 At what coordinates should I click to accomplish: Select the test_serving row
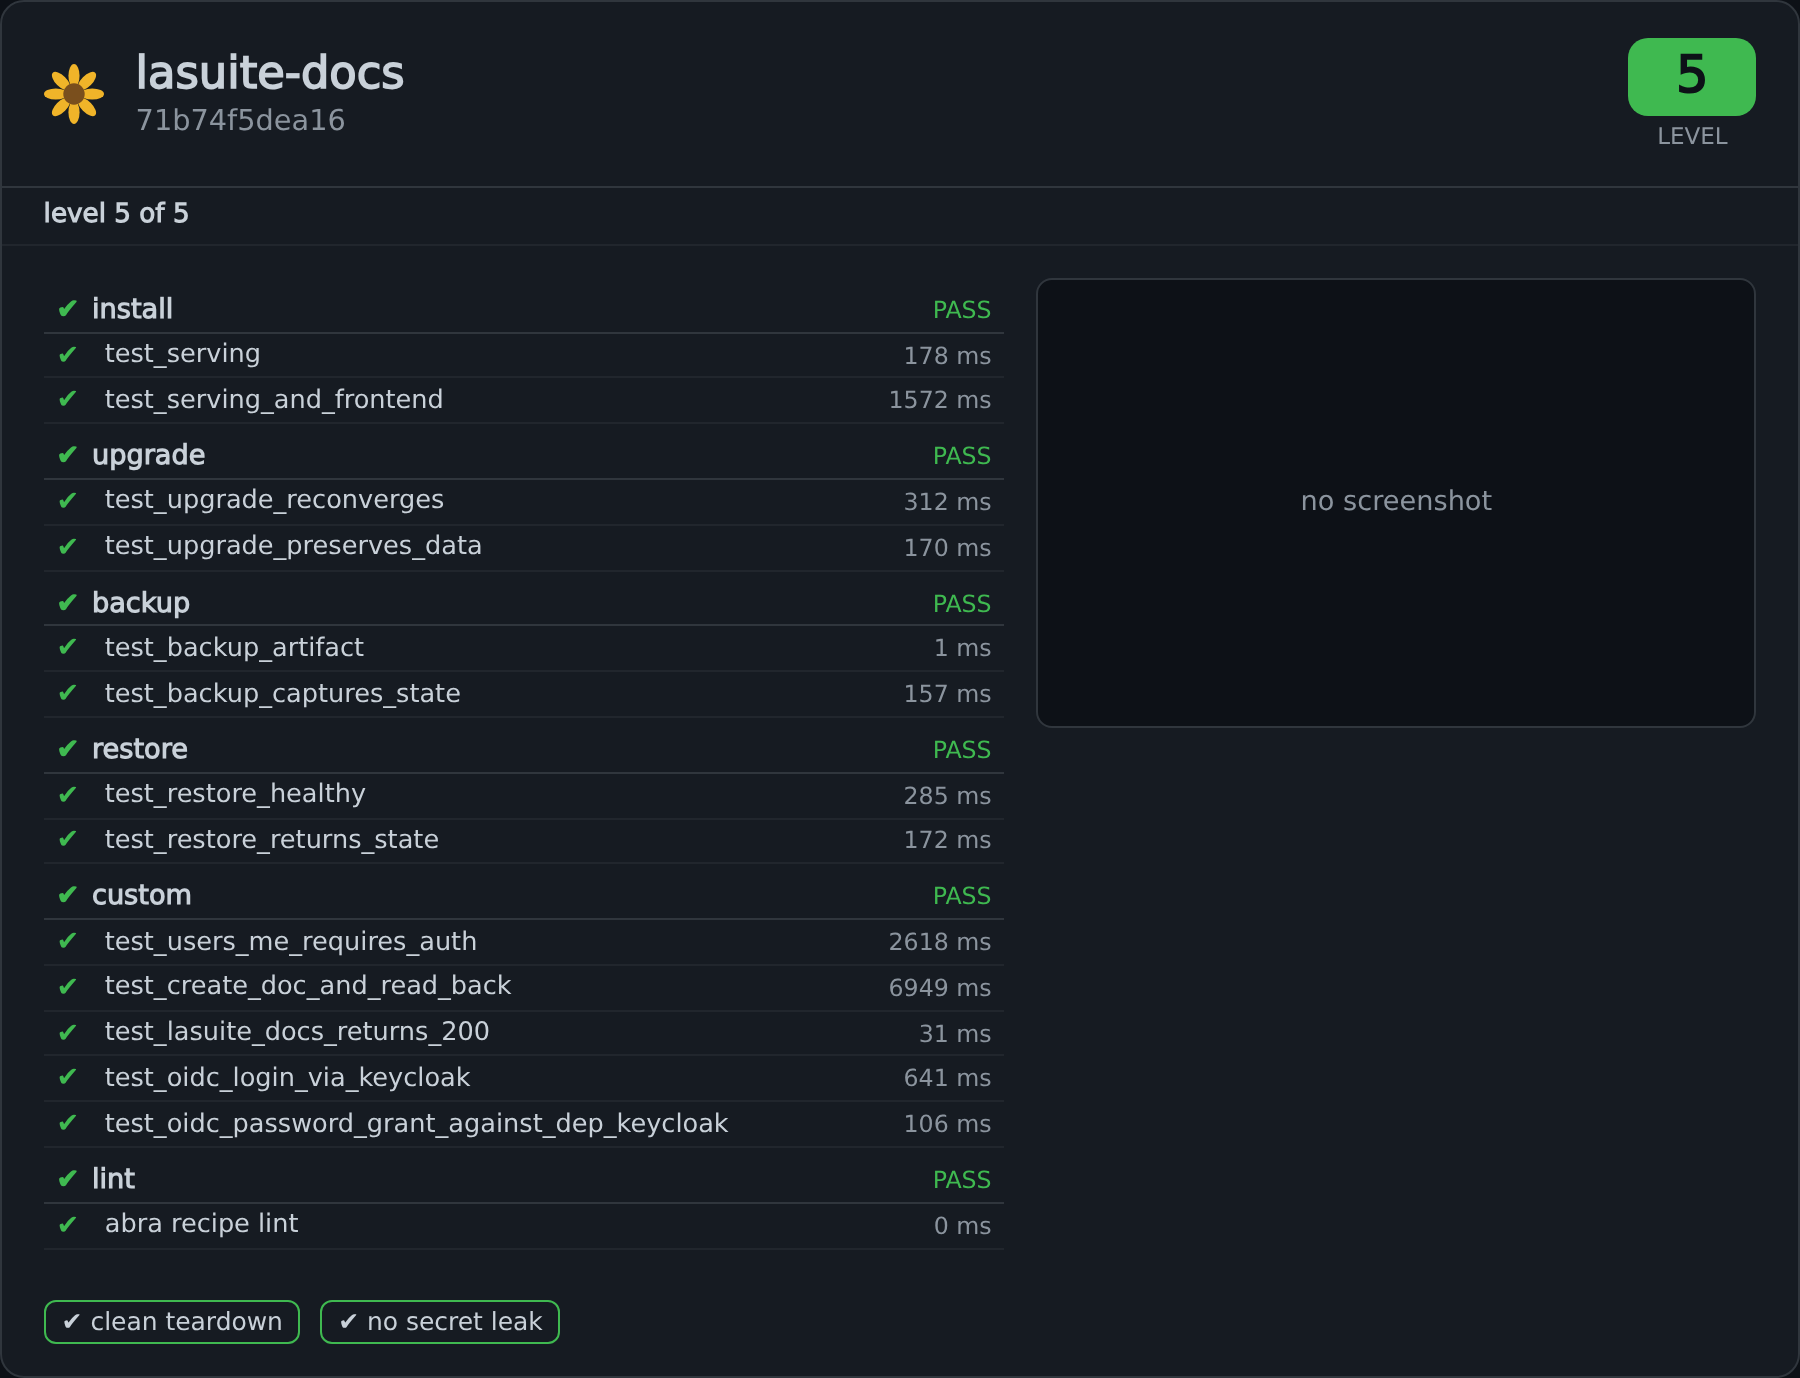tap(524, 355)
